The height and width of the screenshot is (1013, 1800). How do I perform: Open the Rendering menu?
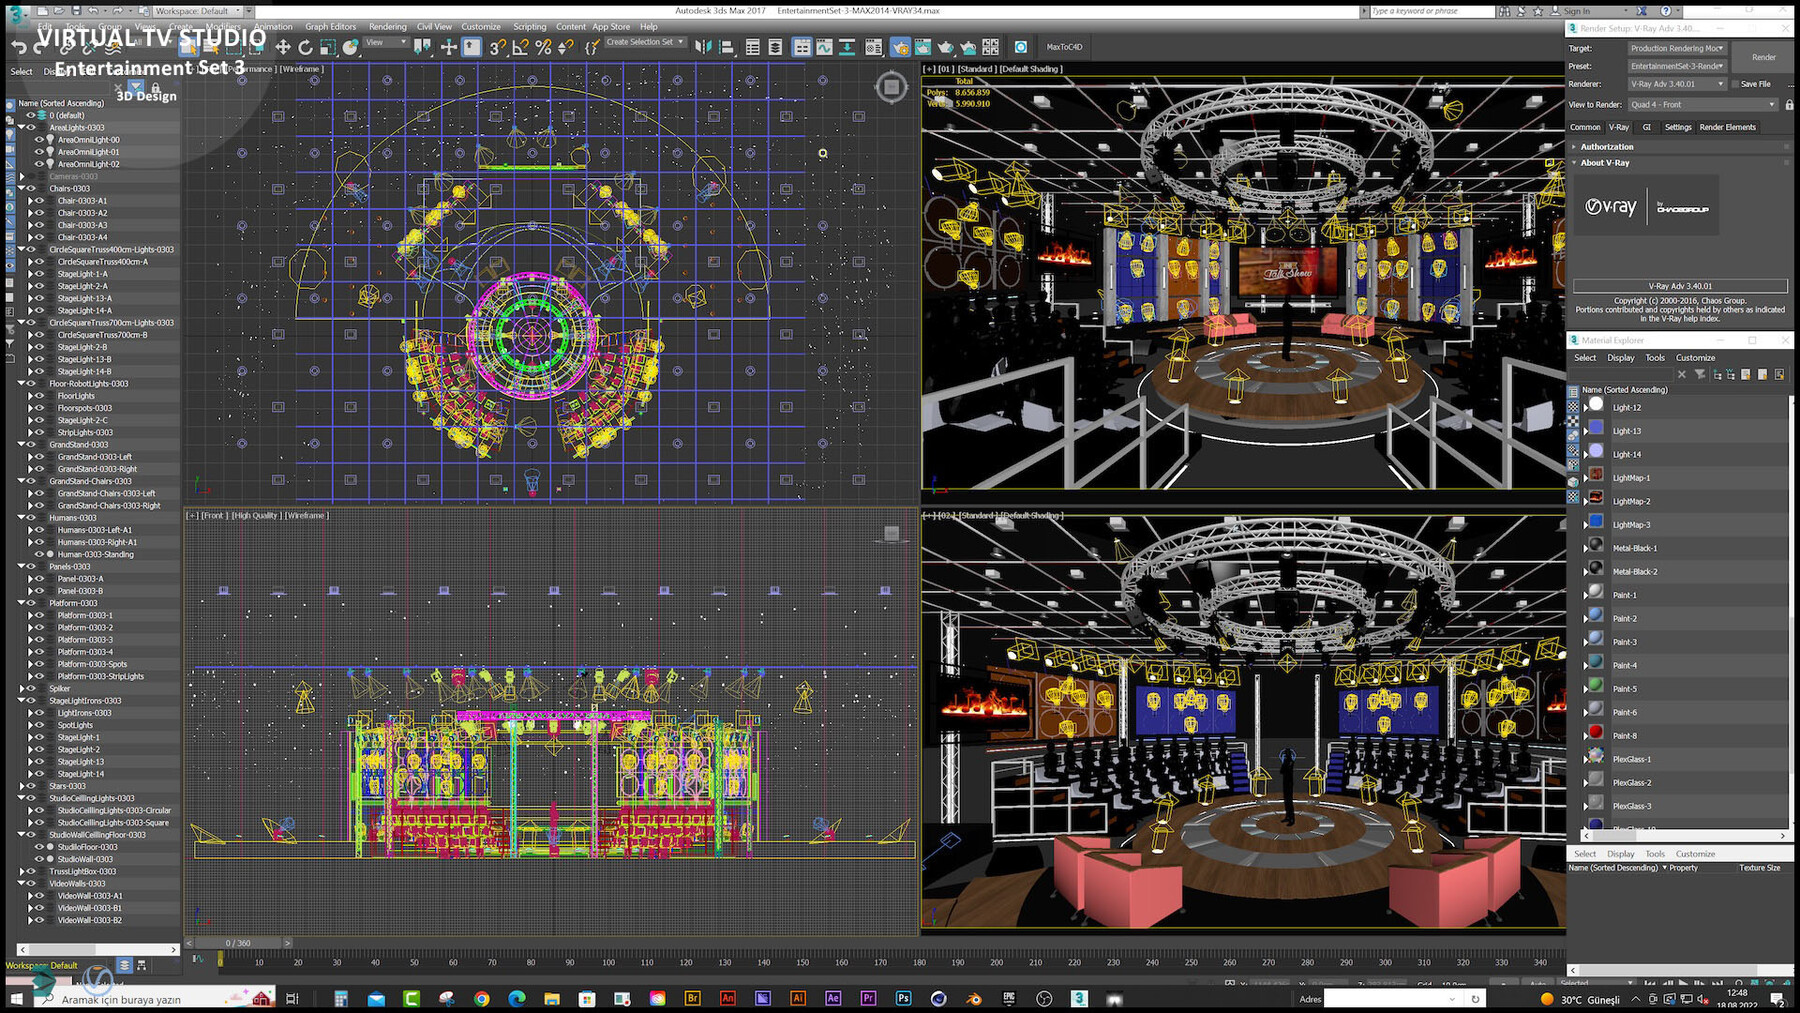click(x=387, y=27)
